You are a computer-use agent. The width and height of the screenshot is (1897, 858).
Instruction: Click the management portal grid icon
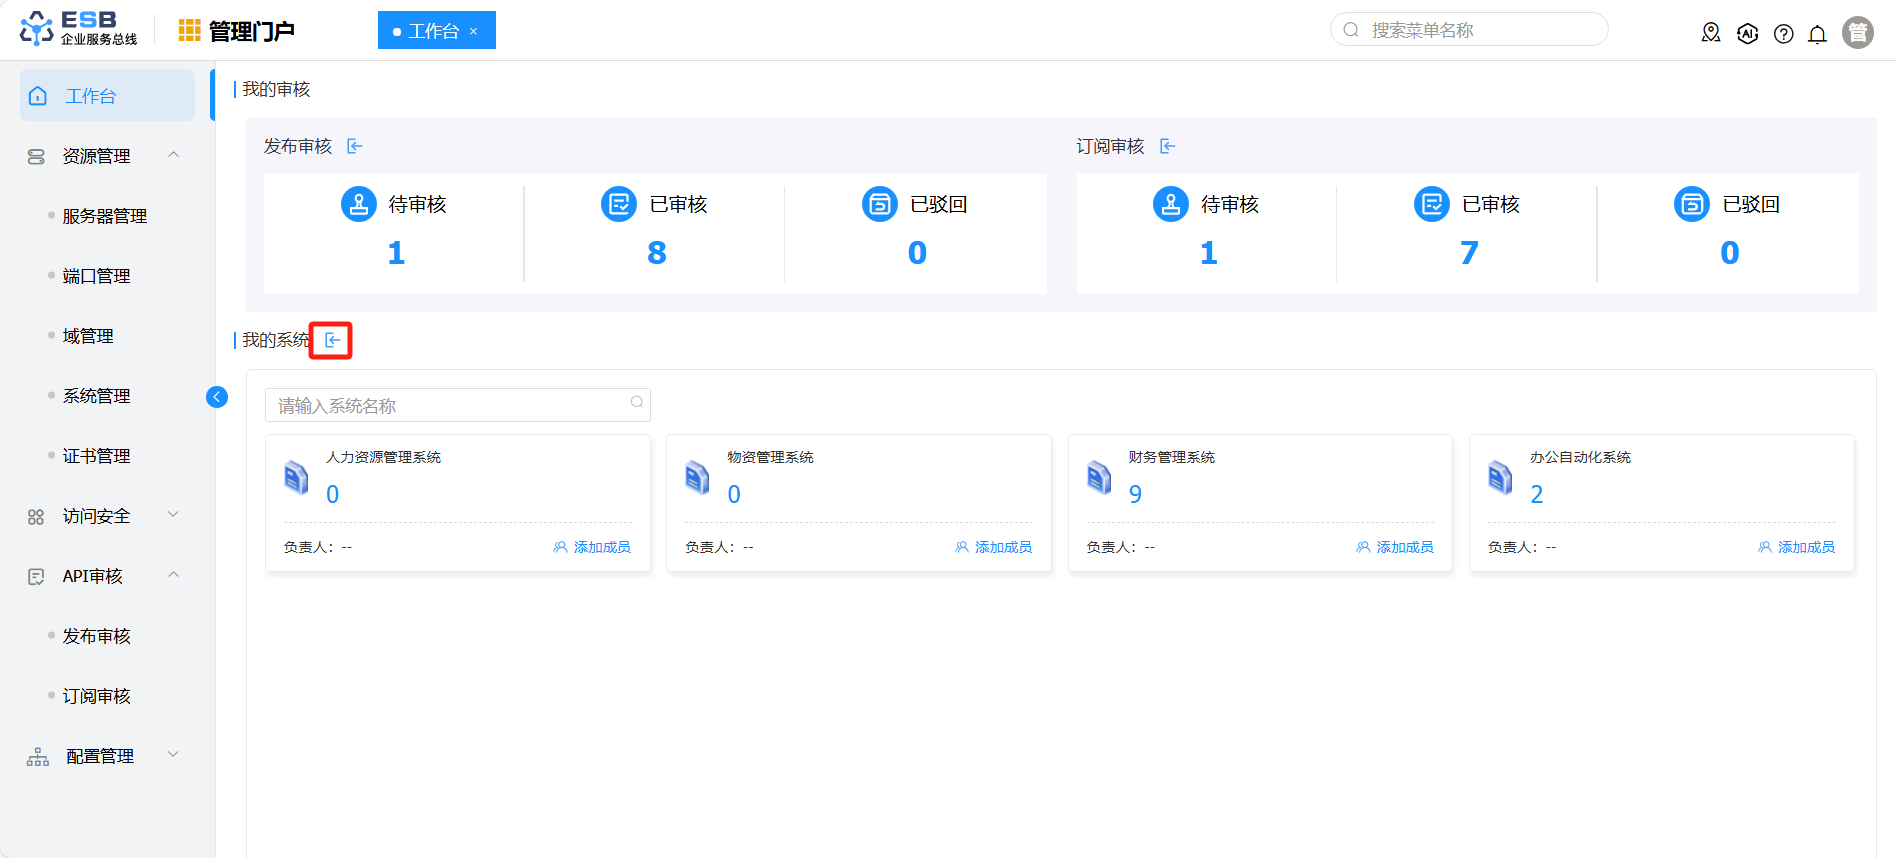click(189, 31)
